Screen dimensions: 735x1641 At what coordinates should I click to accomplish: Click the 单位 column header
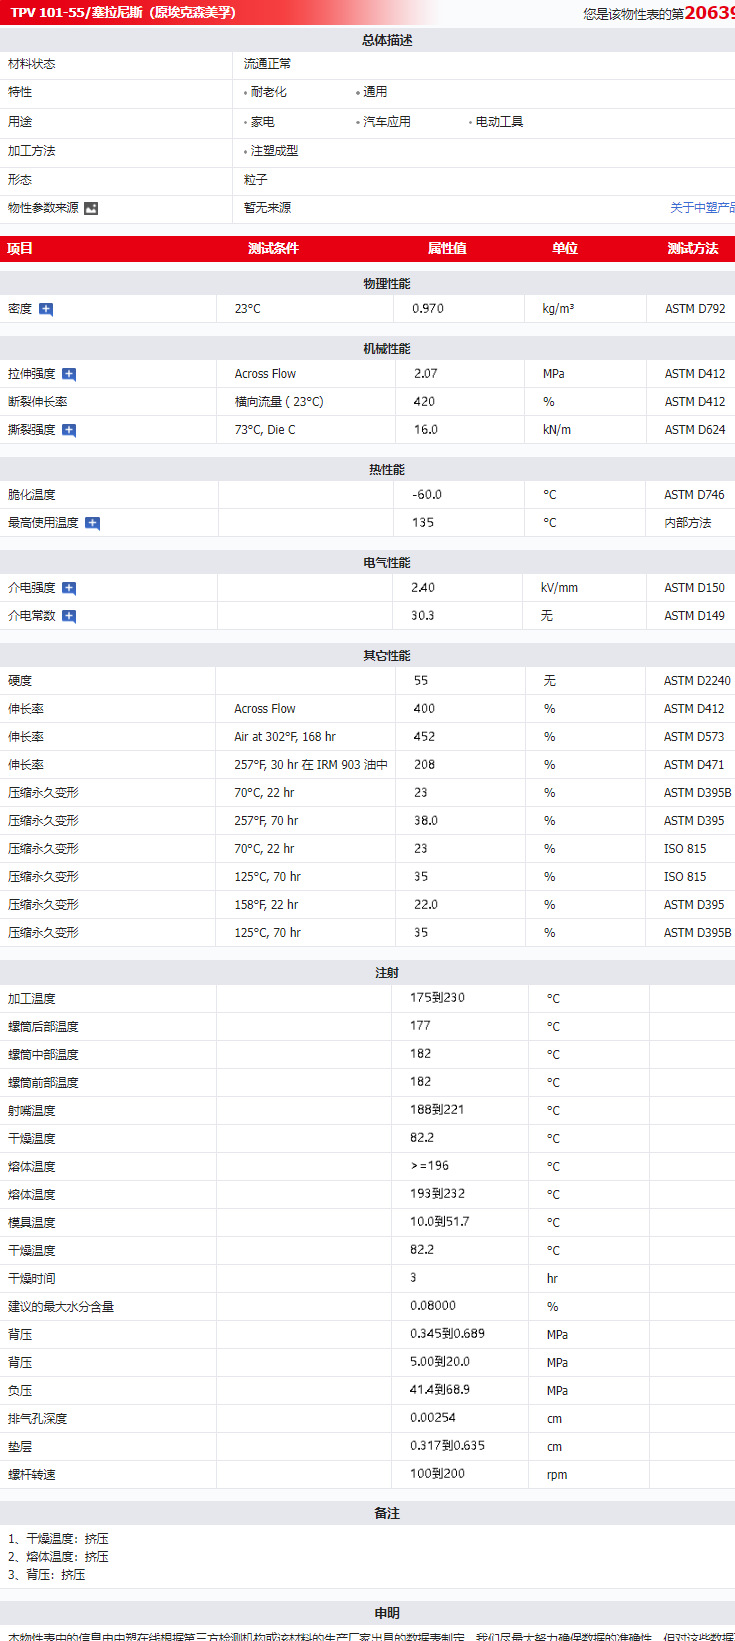pos(565,248)
